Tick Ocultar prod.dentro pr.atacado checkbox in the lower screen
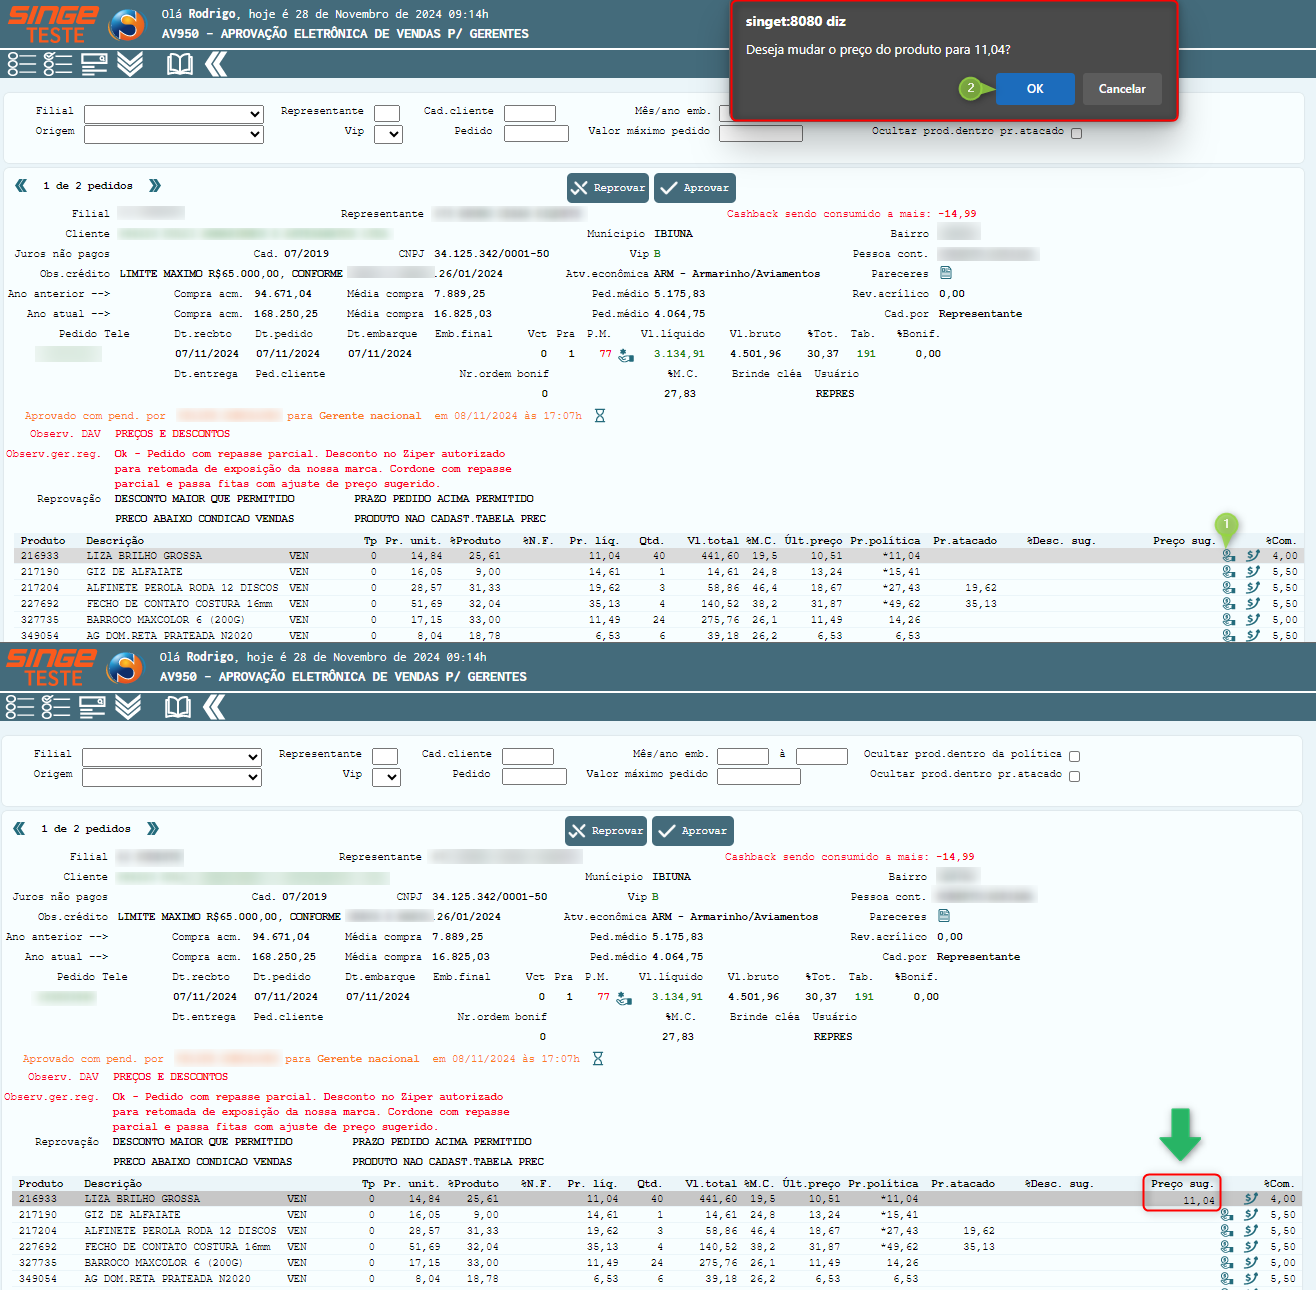Viewport: 1316px width, 1290px height. tap(1074, 776)
